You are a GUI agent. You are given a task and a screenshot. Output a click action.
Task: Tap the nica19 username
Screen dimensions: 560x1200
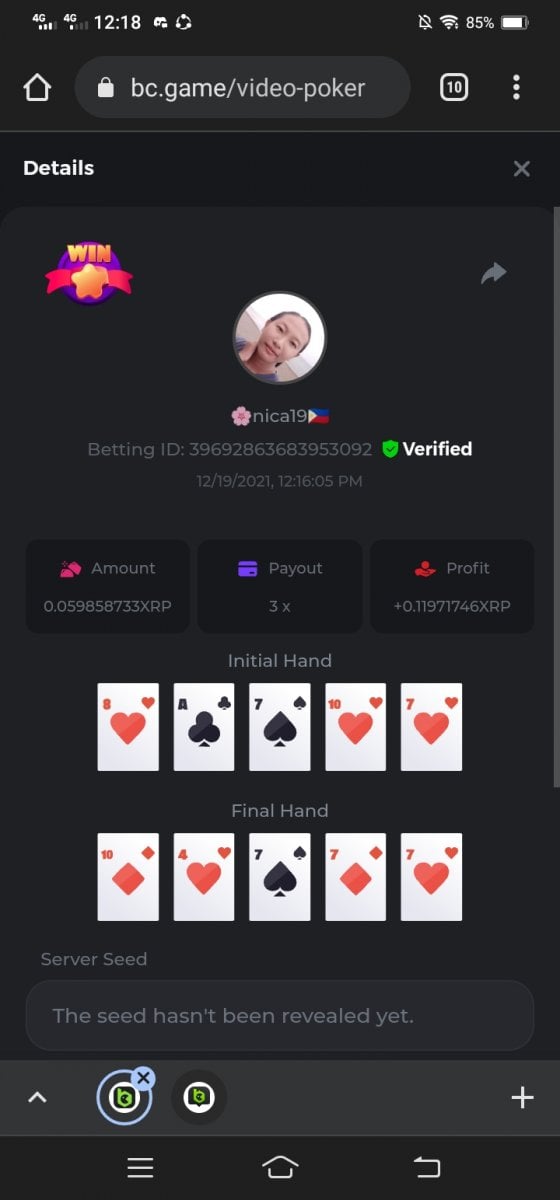pos(280,416)
